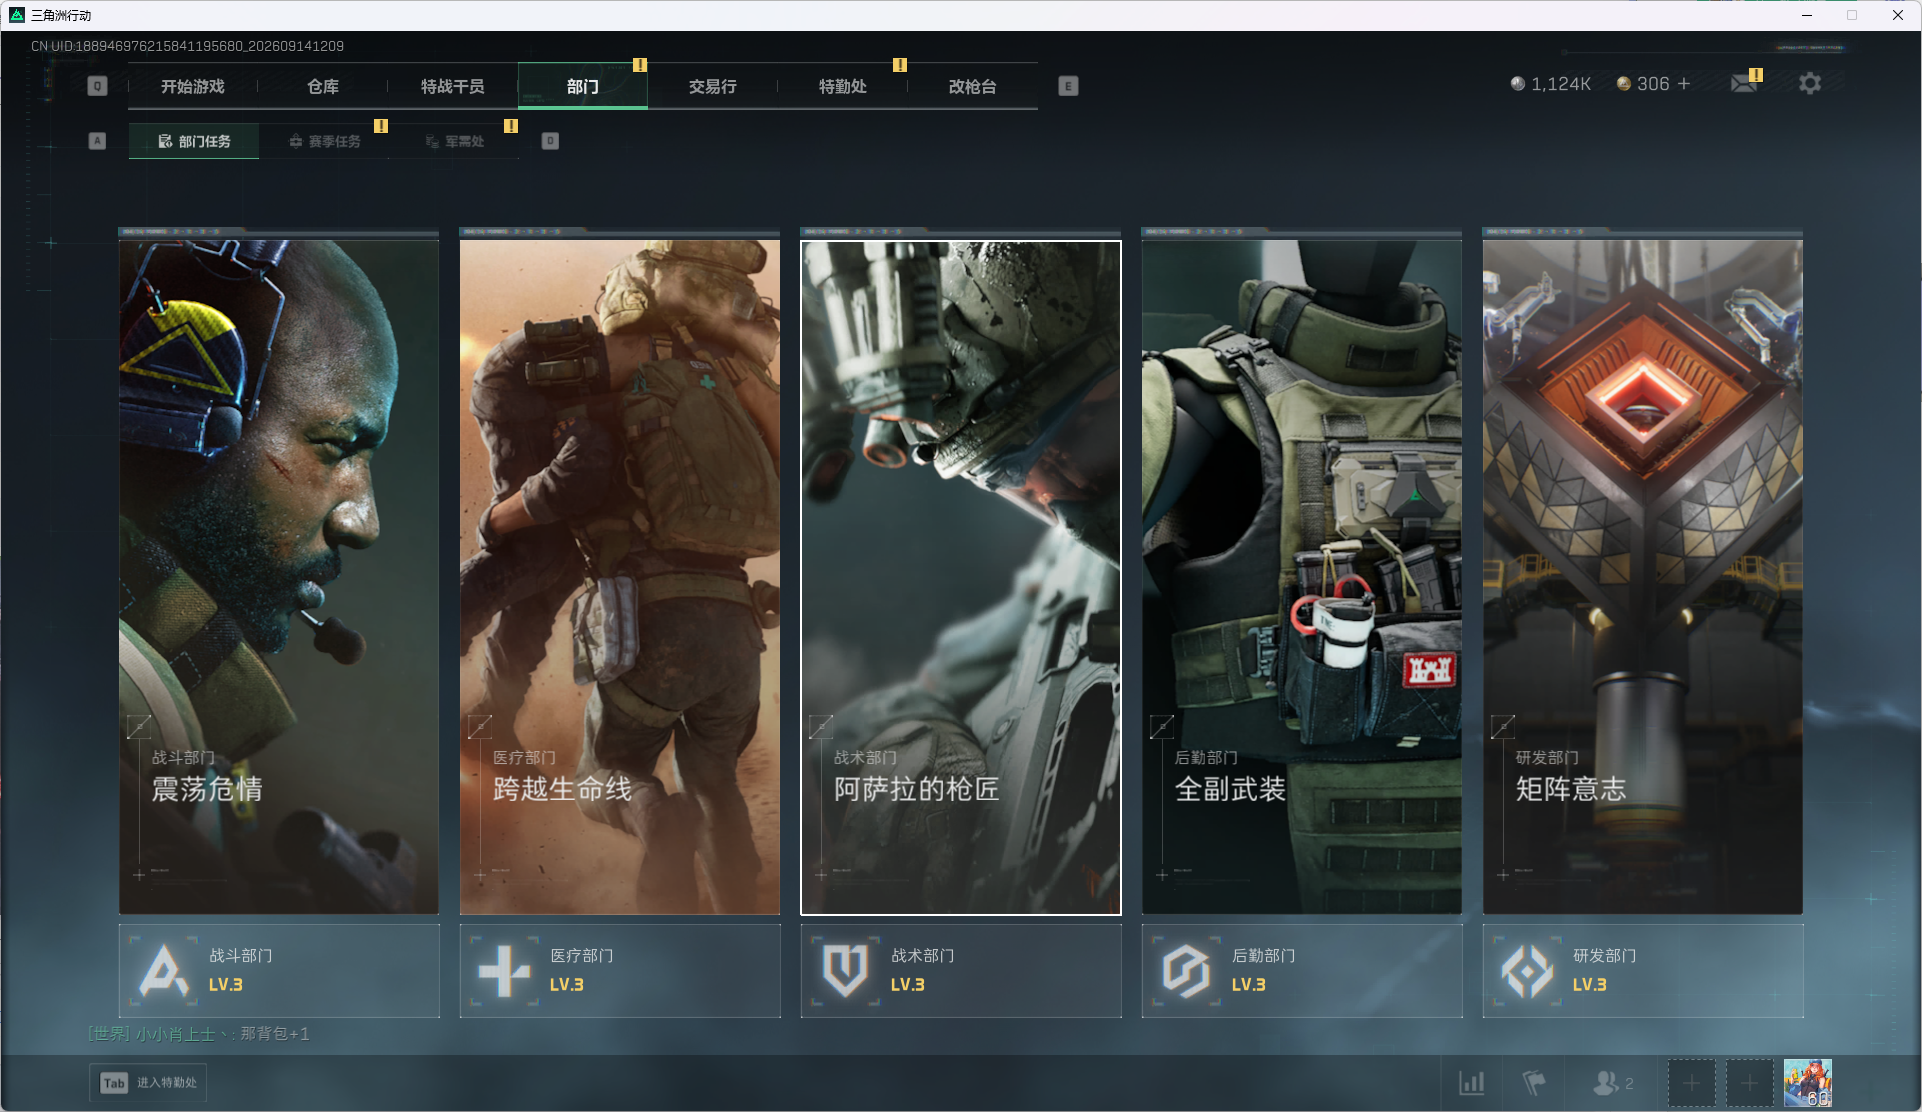1922x1112 pixels.
Task: Open the 交易行 tab
Action: pyautogui.click(x=713, y=86)
